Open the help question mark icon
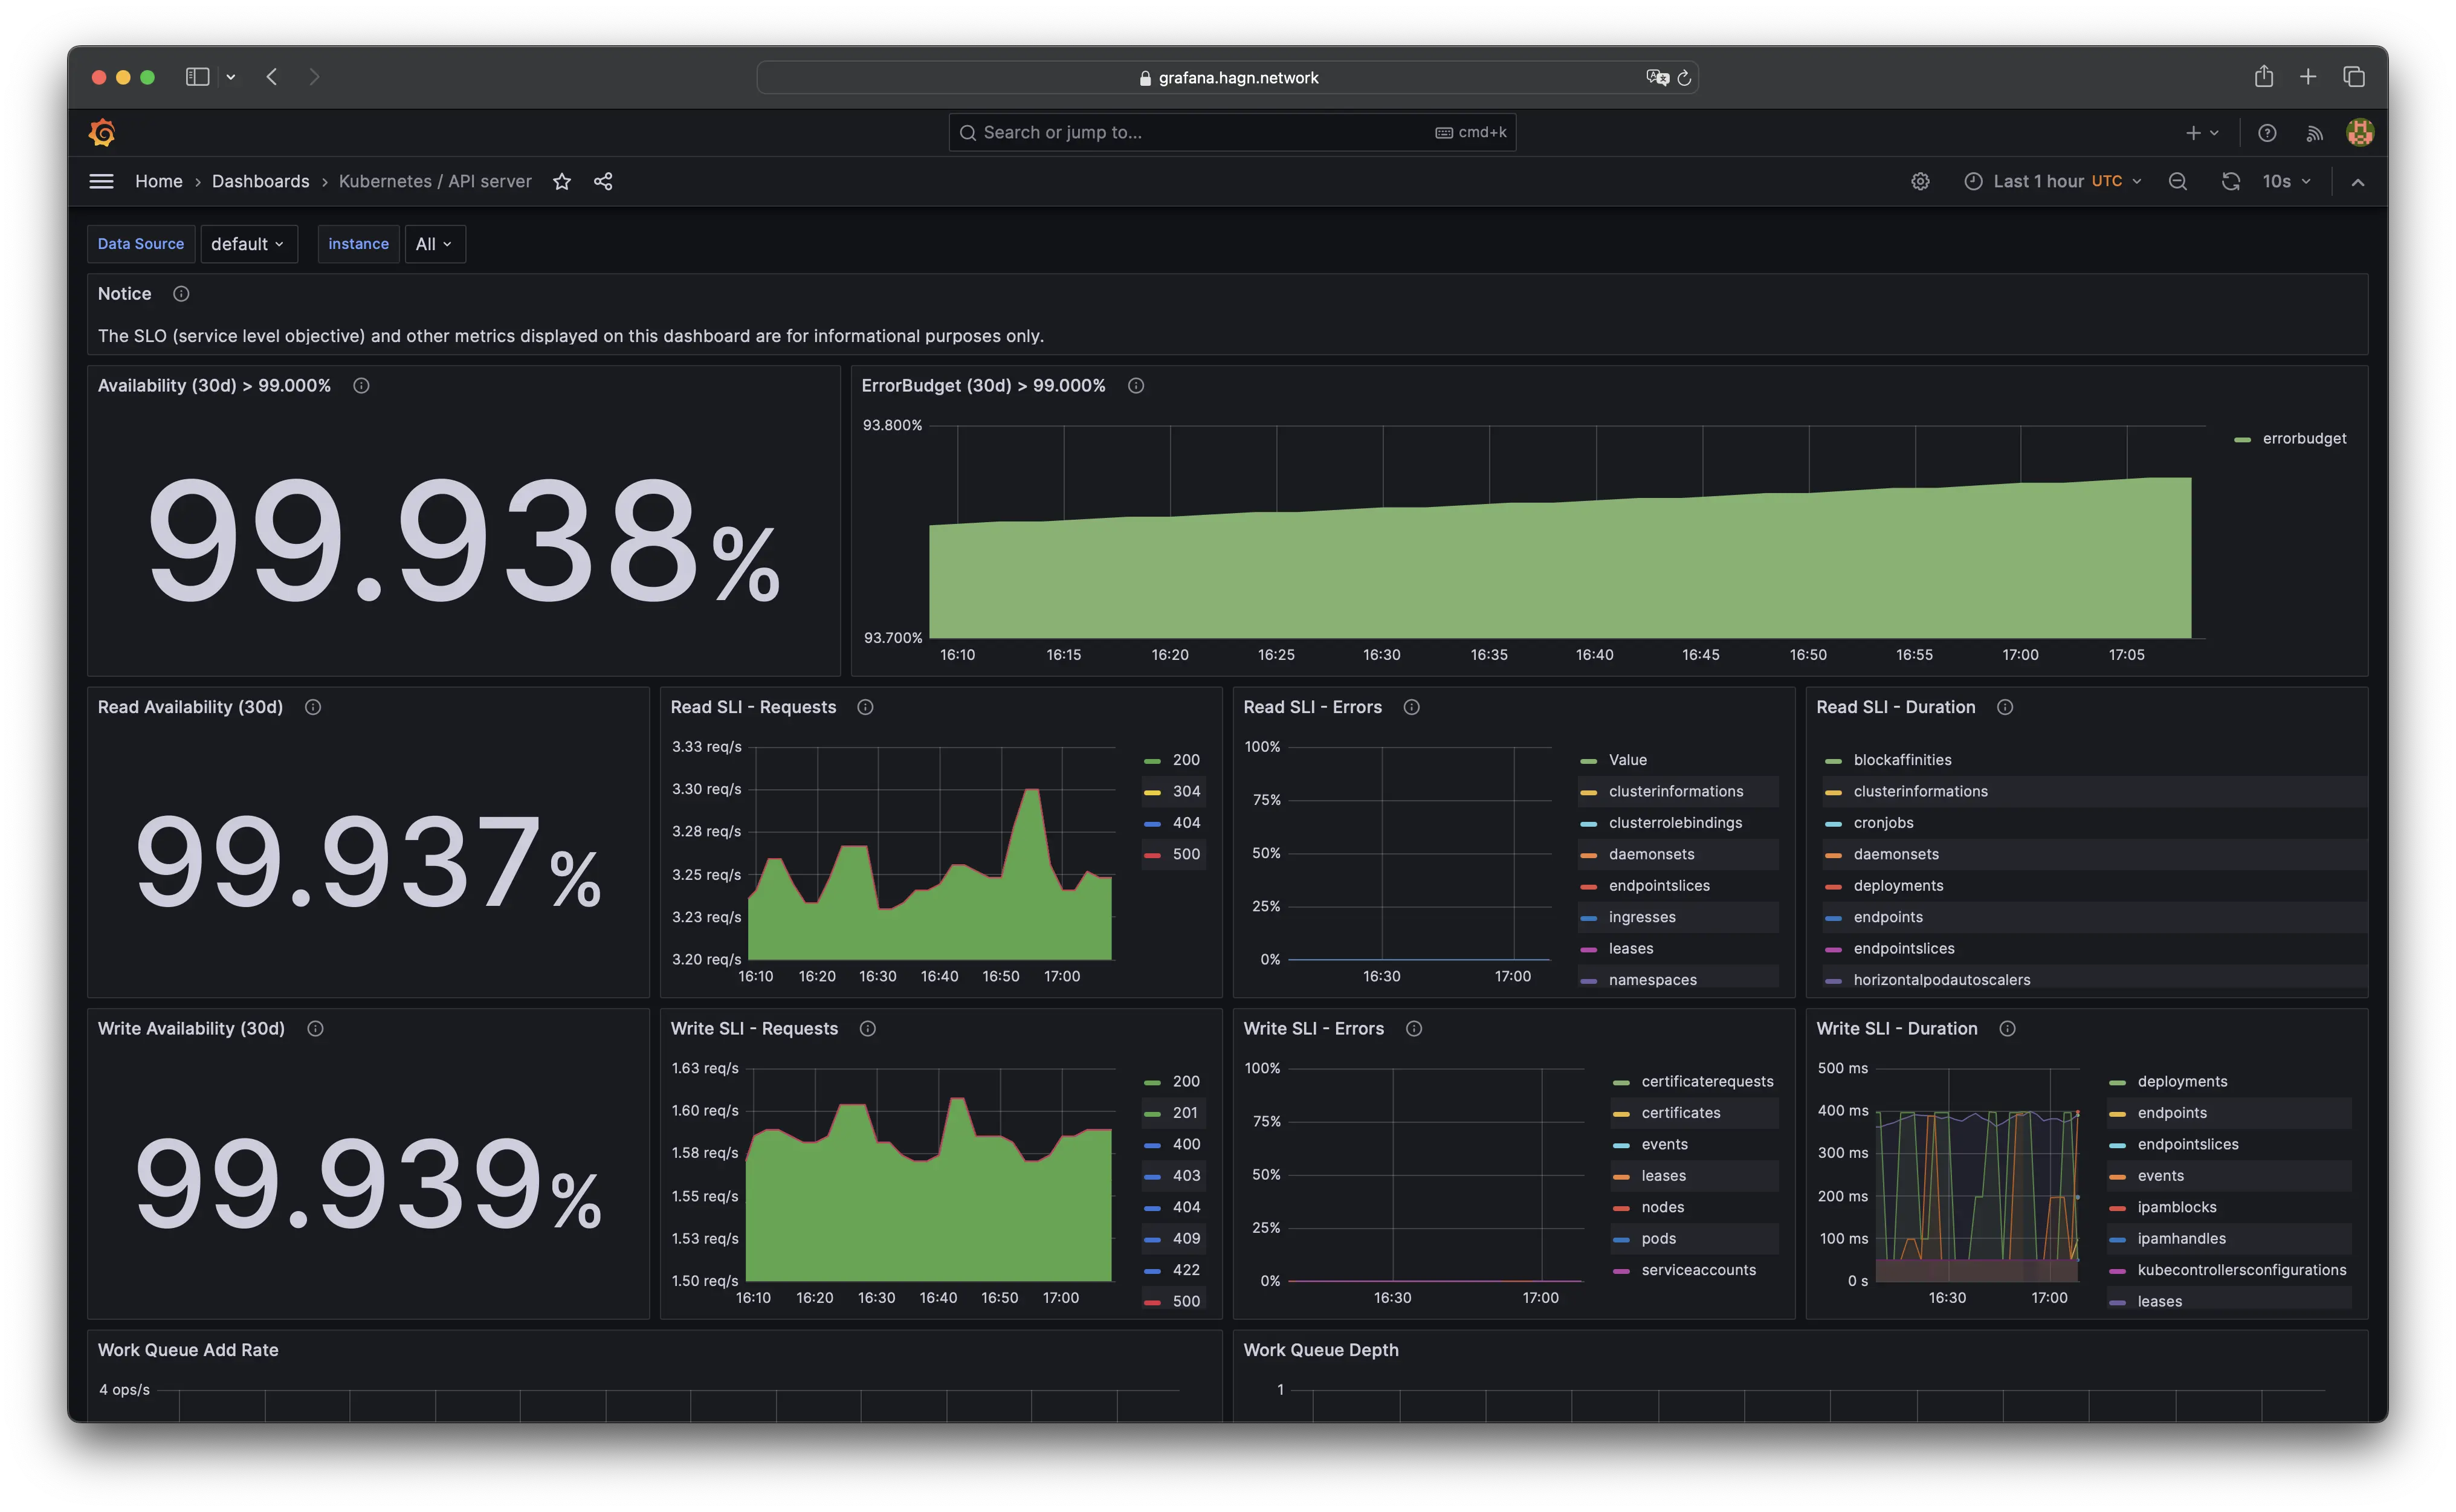 pyautogui.click(x=2267, y=132)
